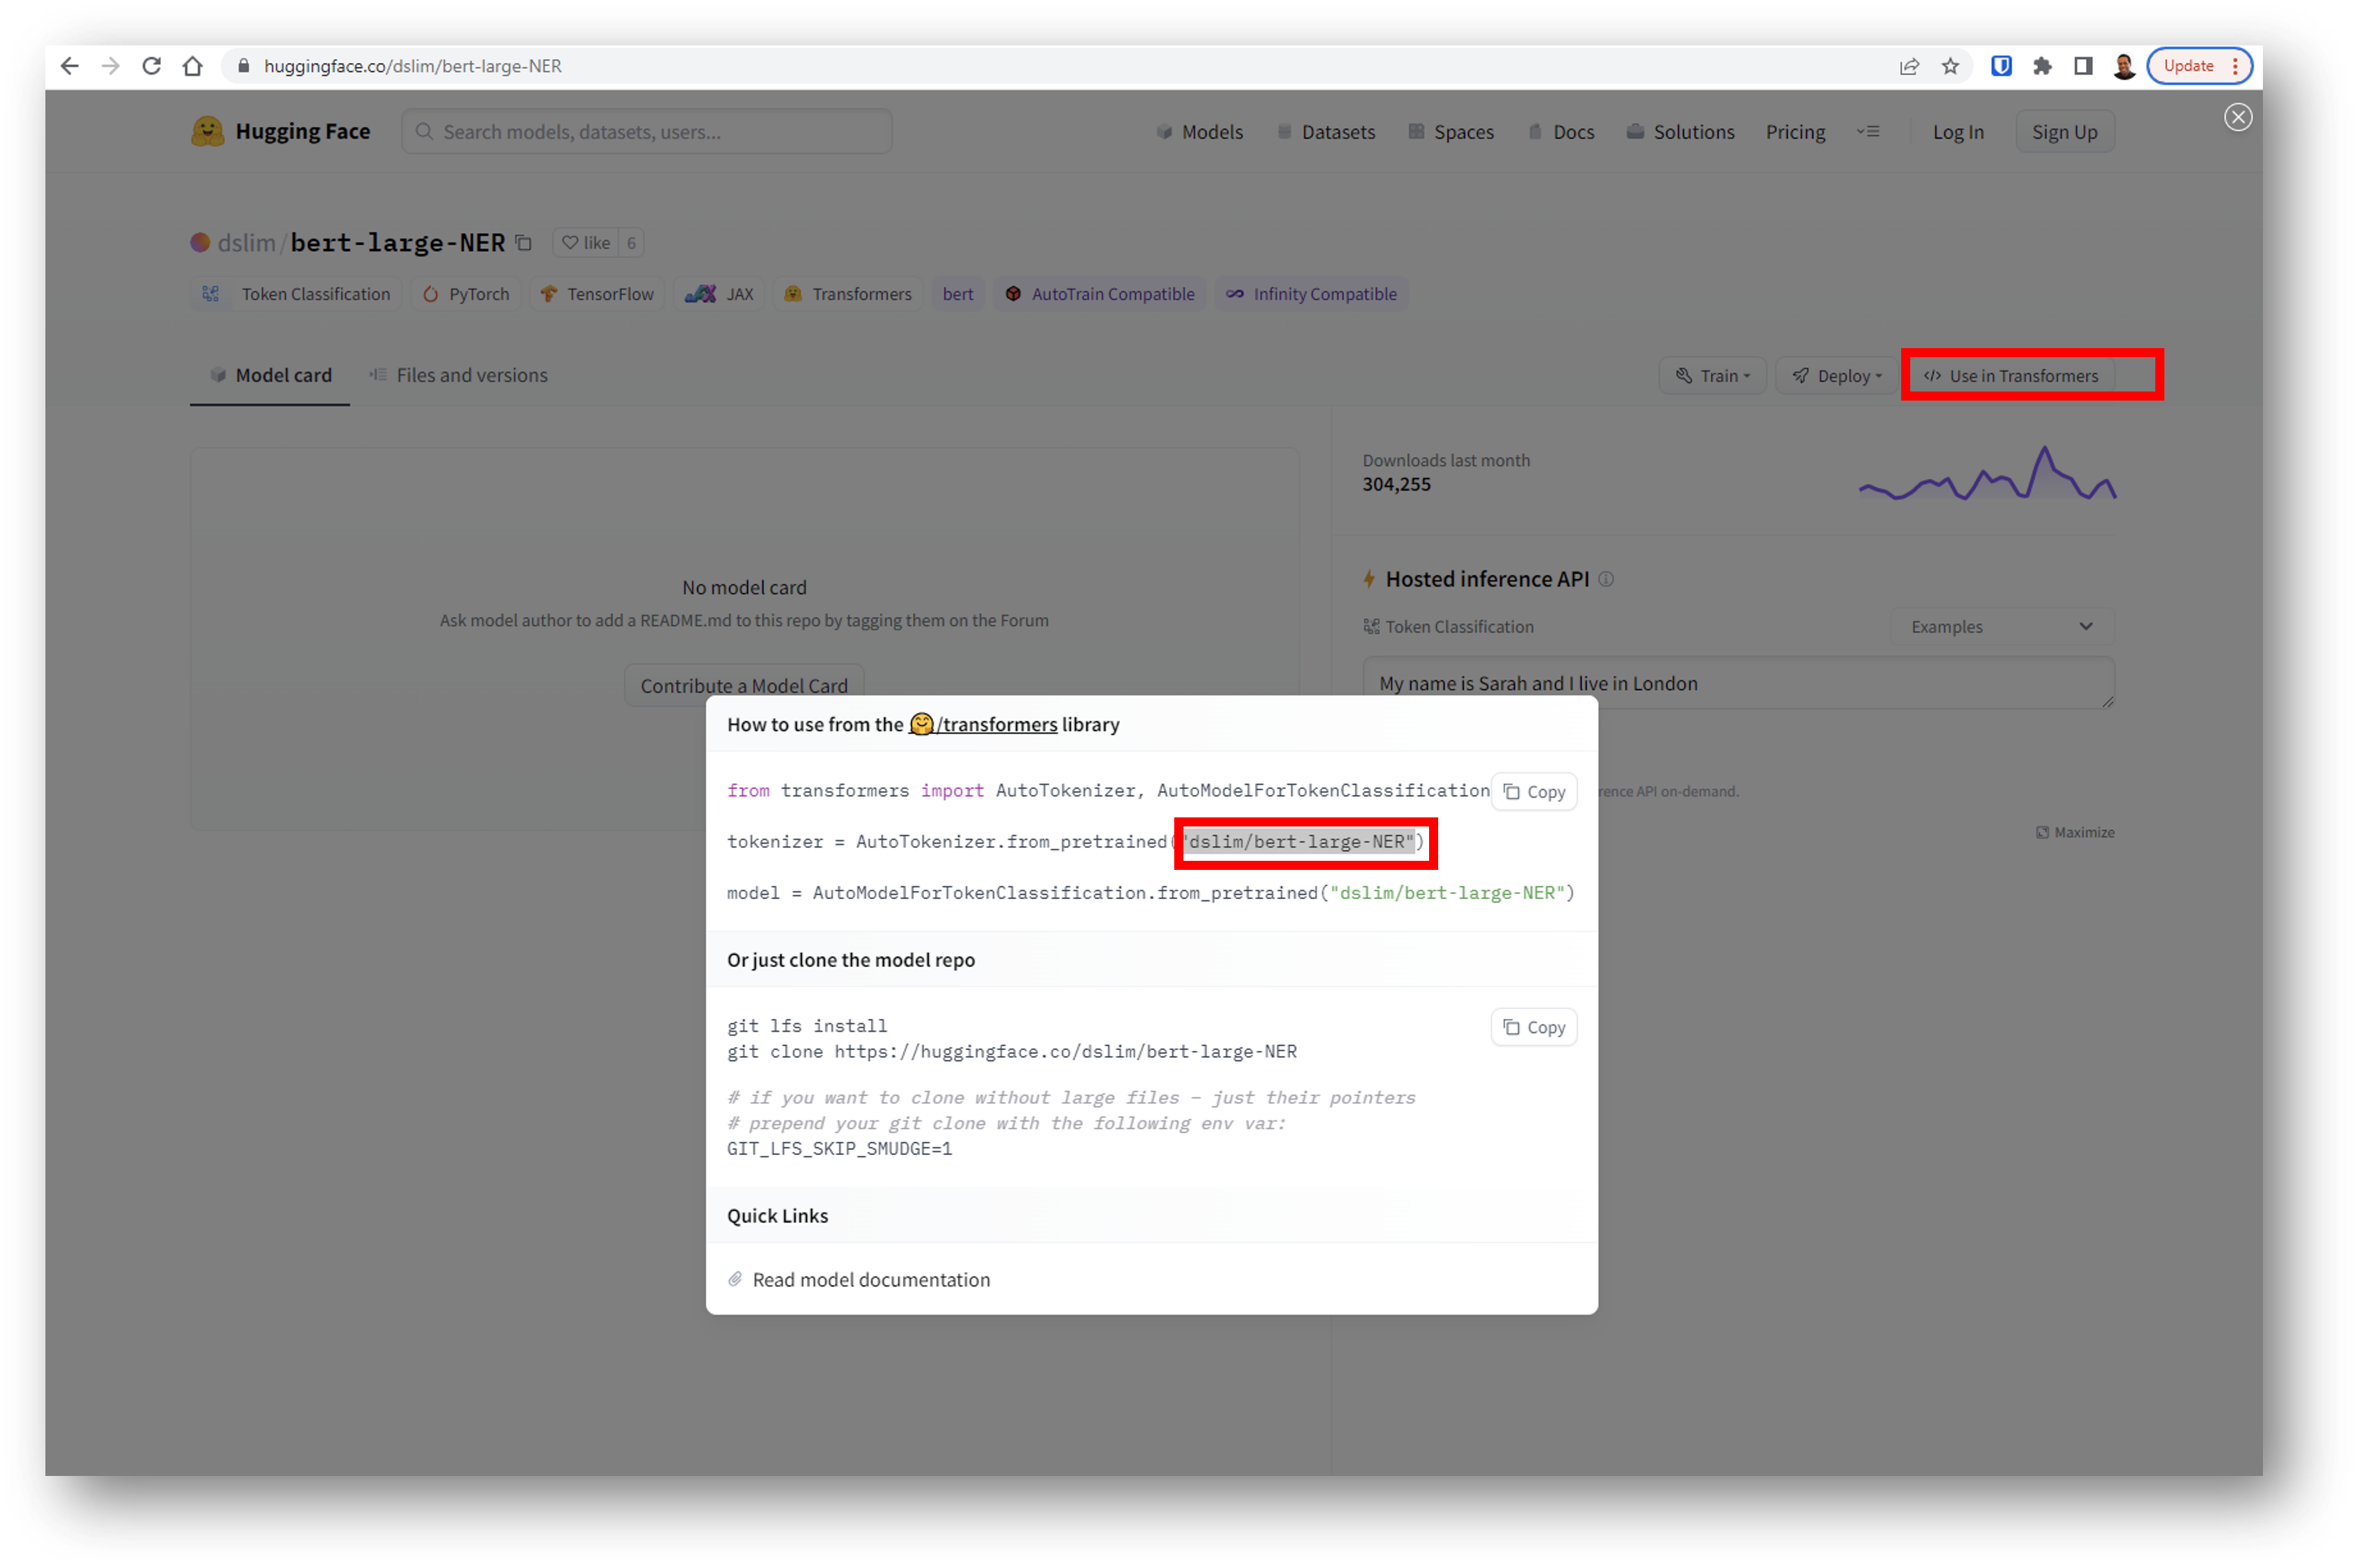Open the Bitwarden extension icon

tap(2001, 66)
